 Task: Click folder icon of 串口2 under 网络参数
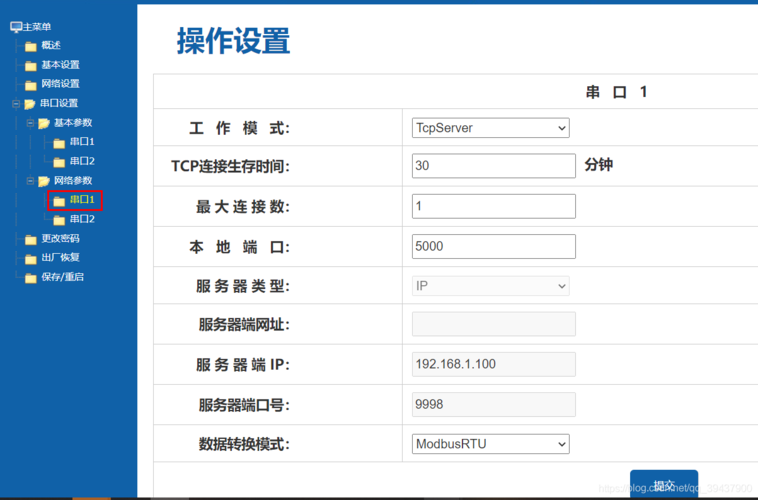[59, 220]
